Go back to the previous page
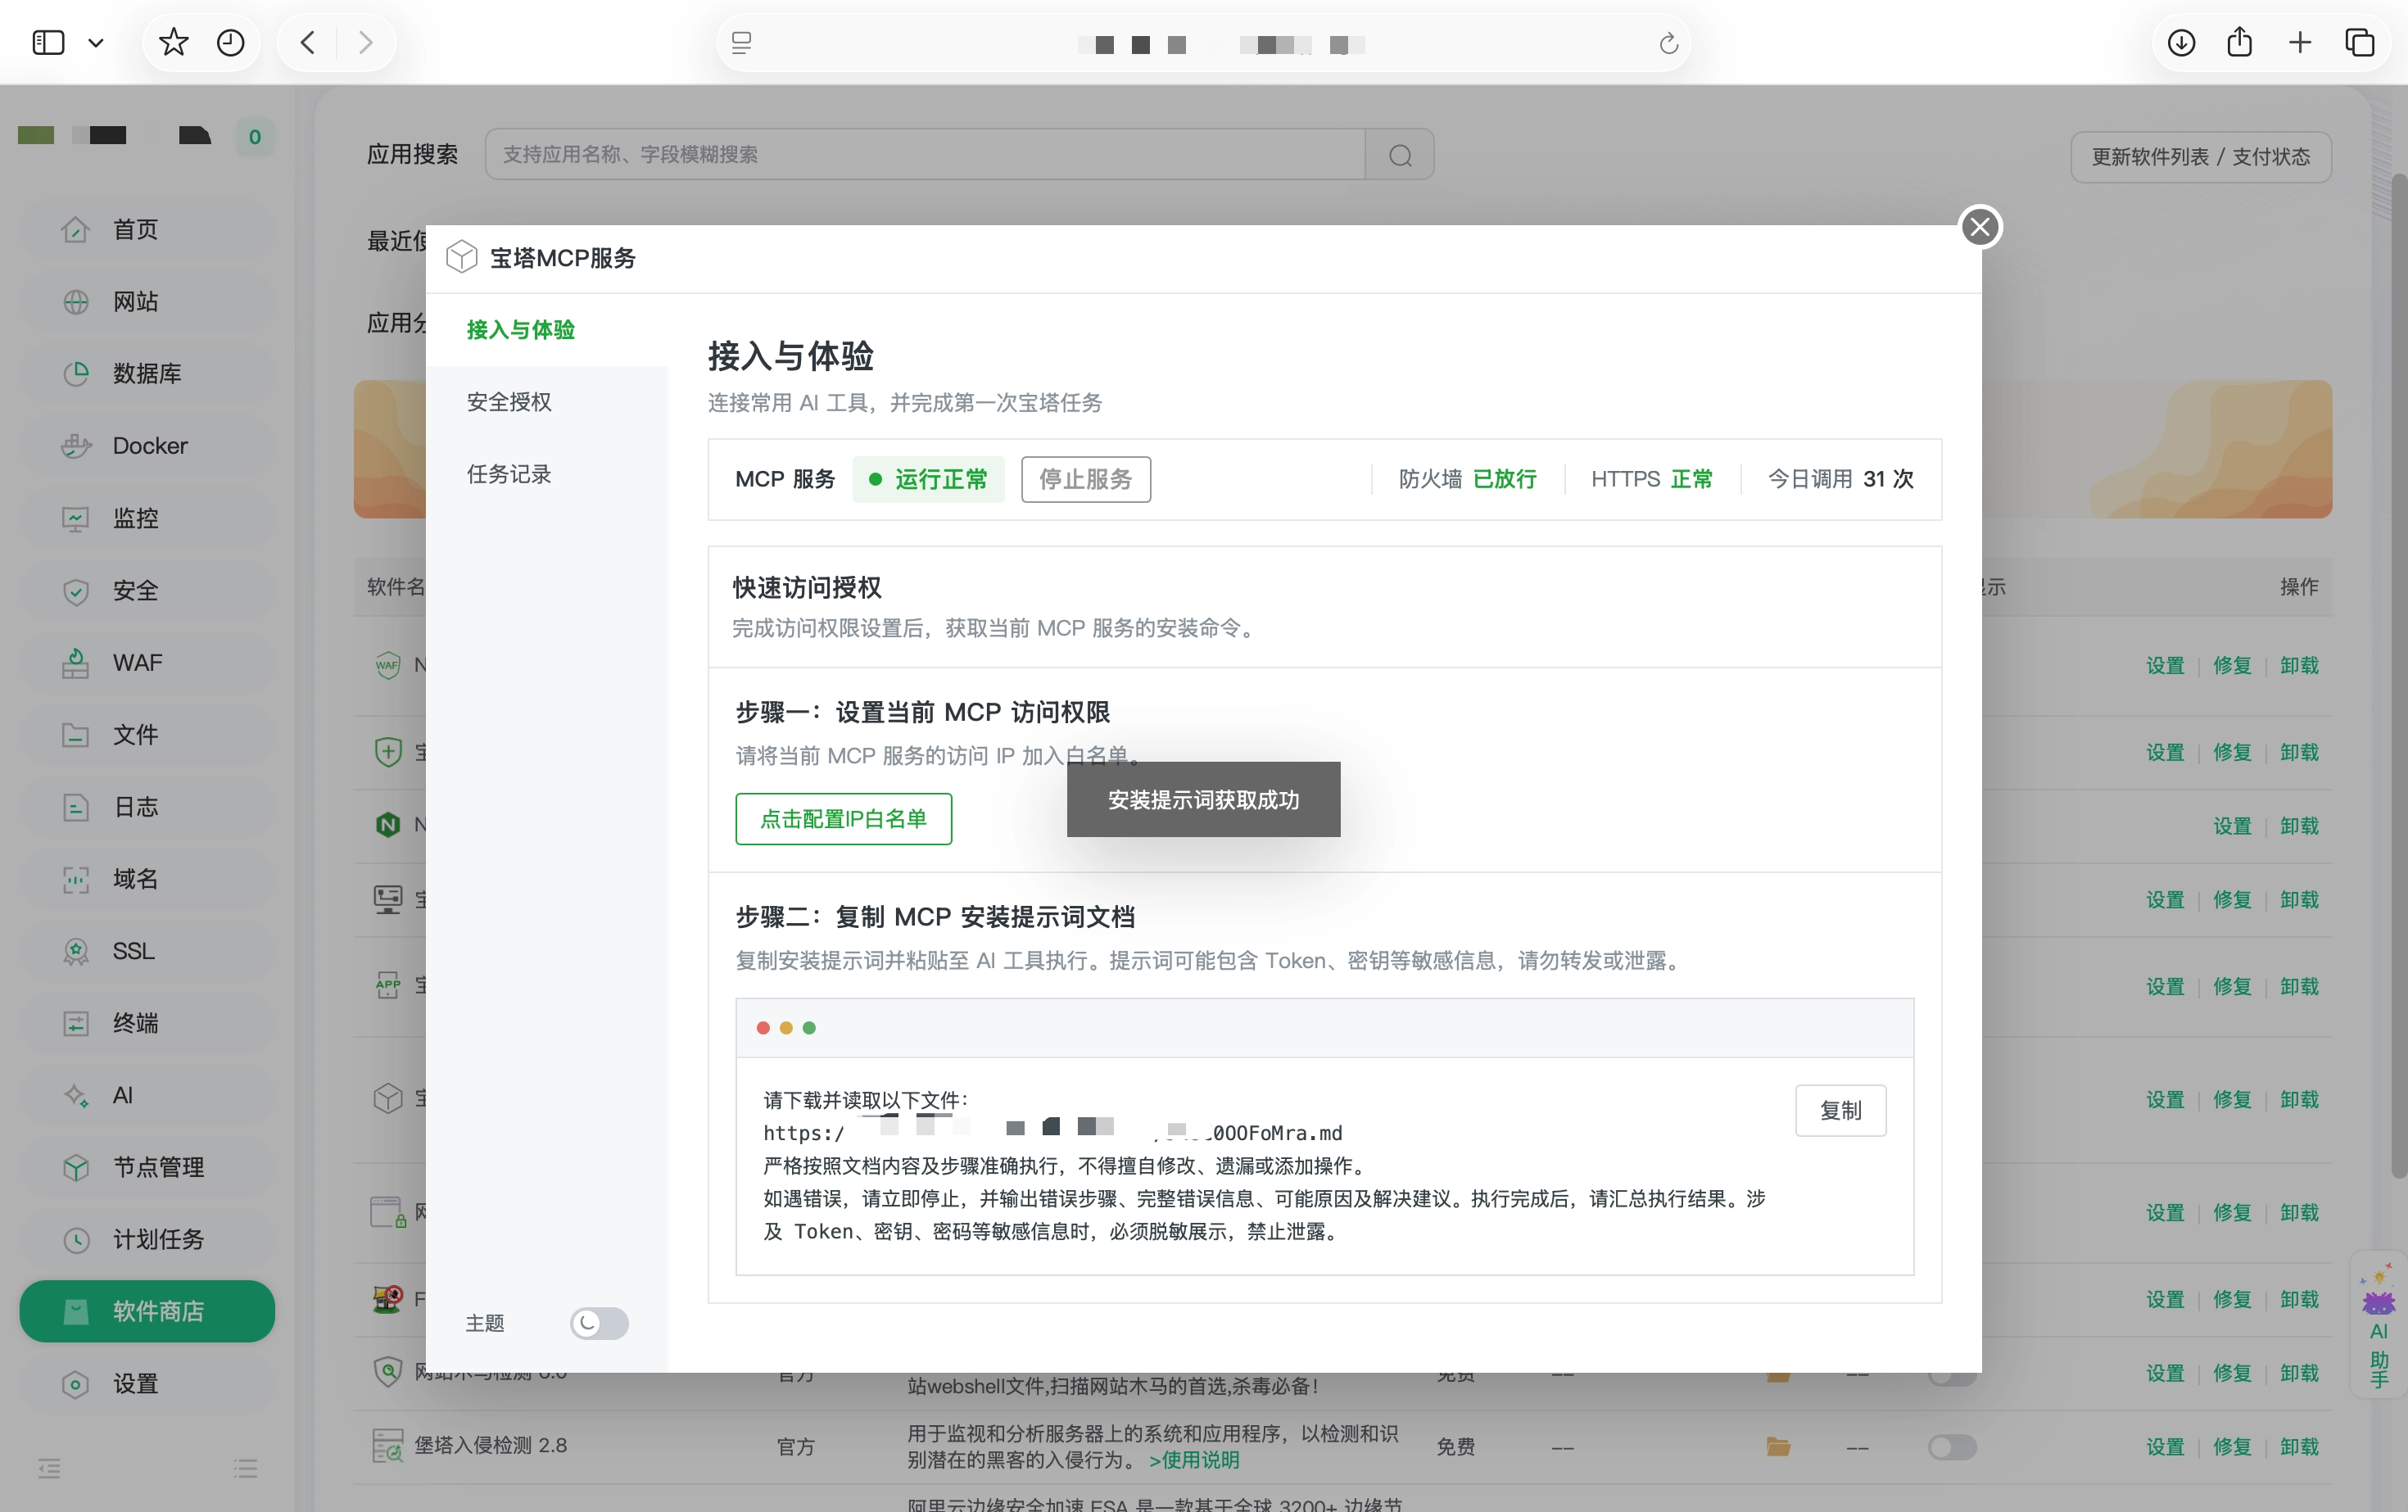Viewport: 2408px width, 1512px height. coord(308,43)
